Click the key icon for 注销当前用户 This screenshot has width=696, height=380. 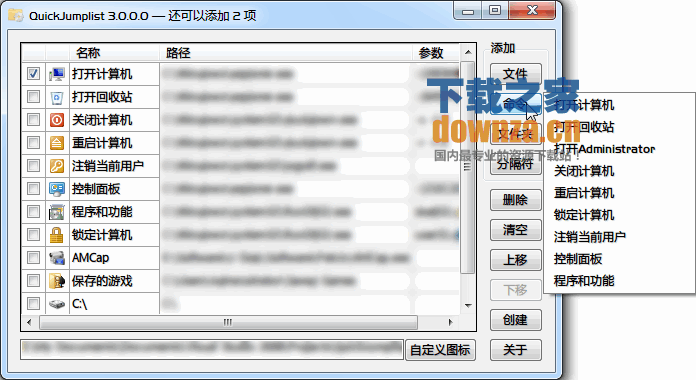point(57,166)
